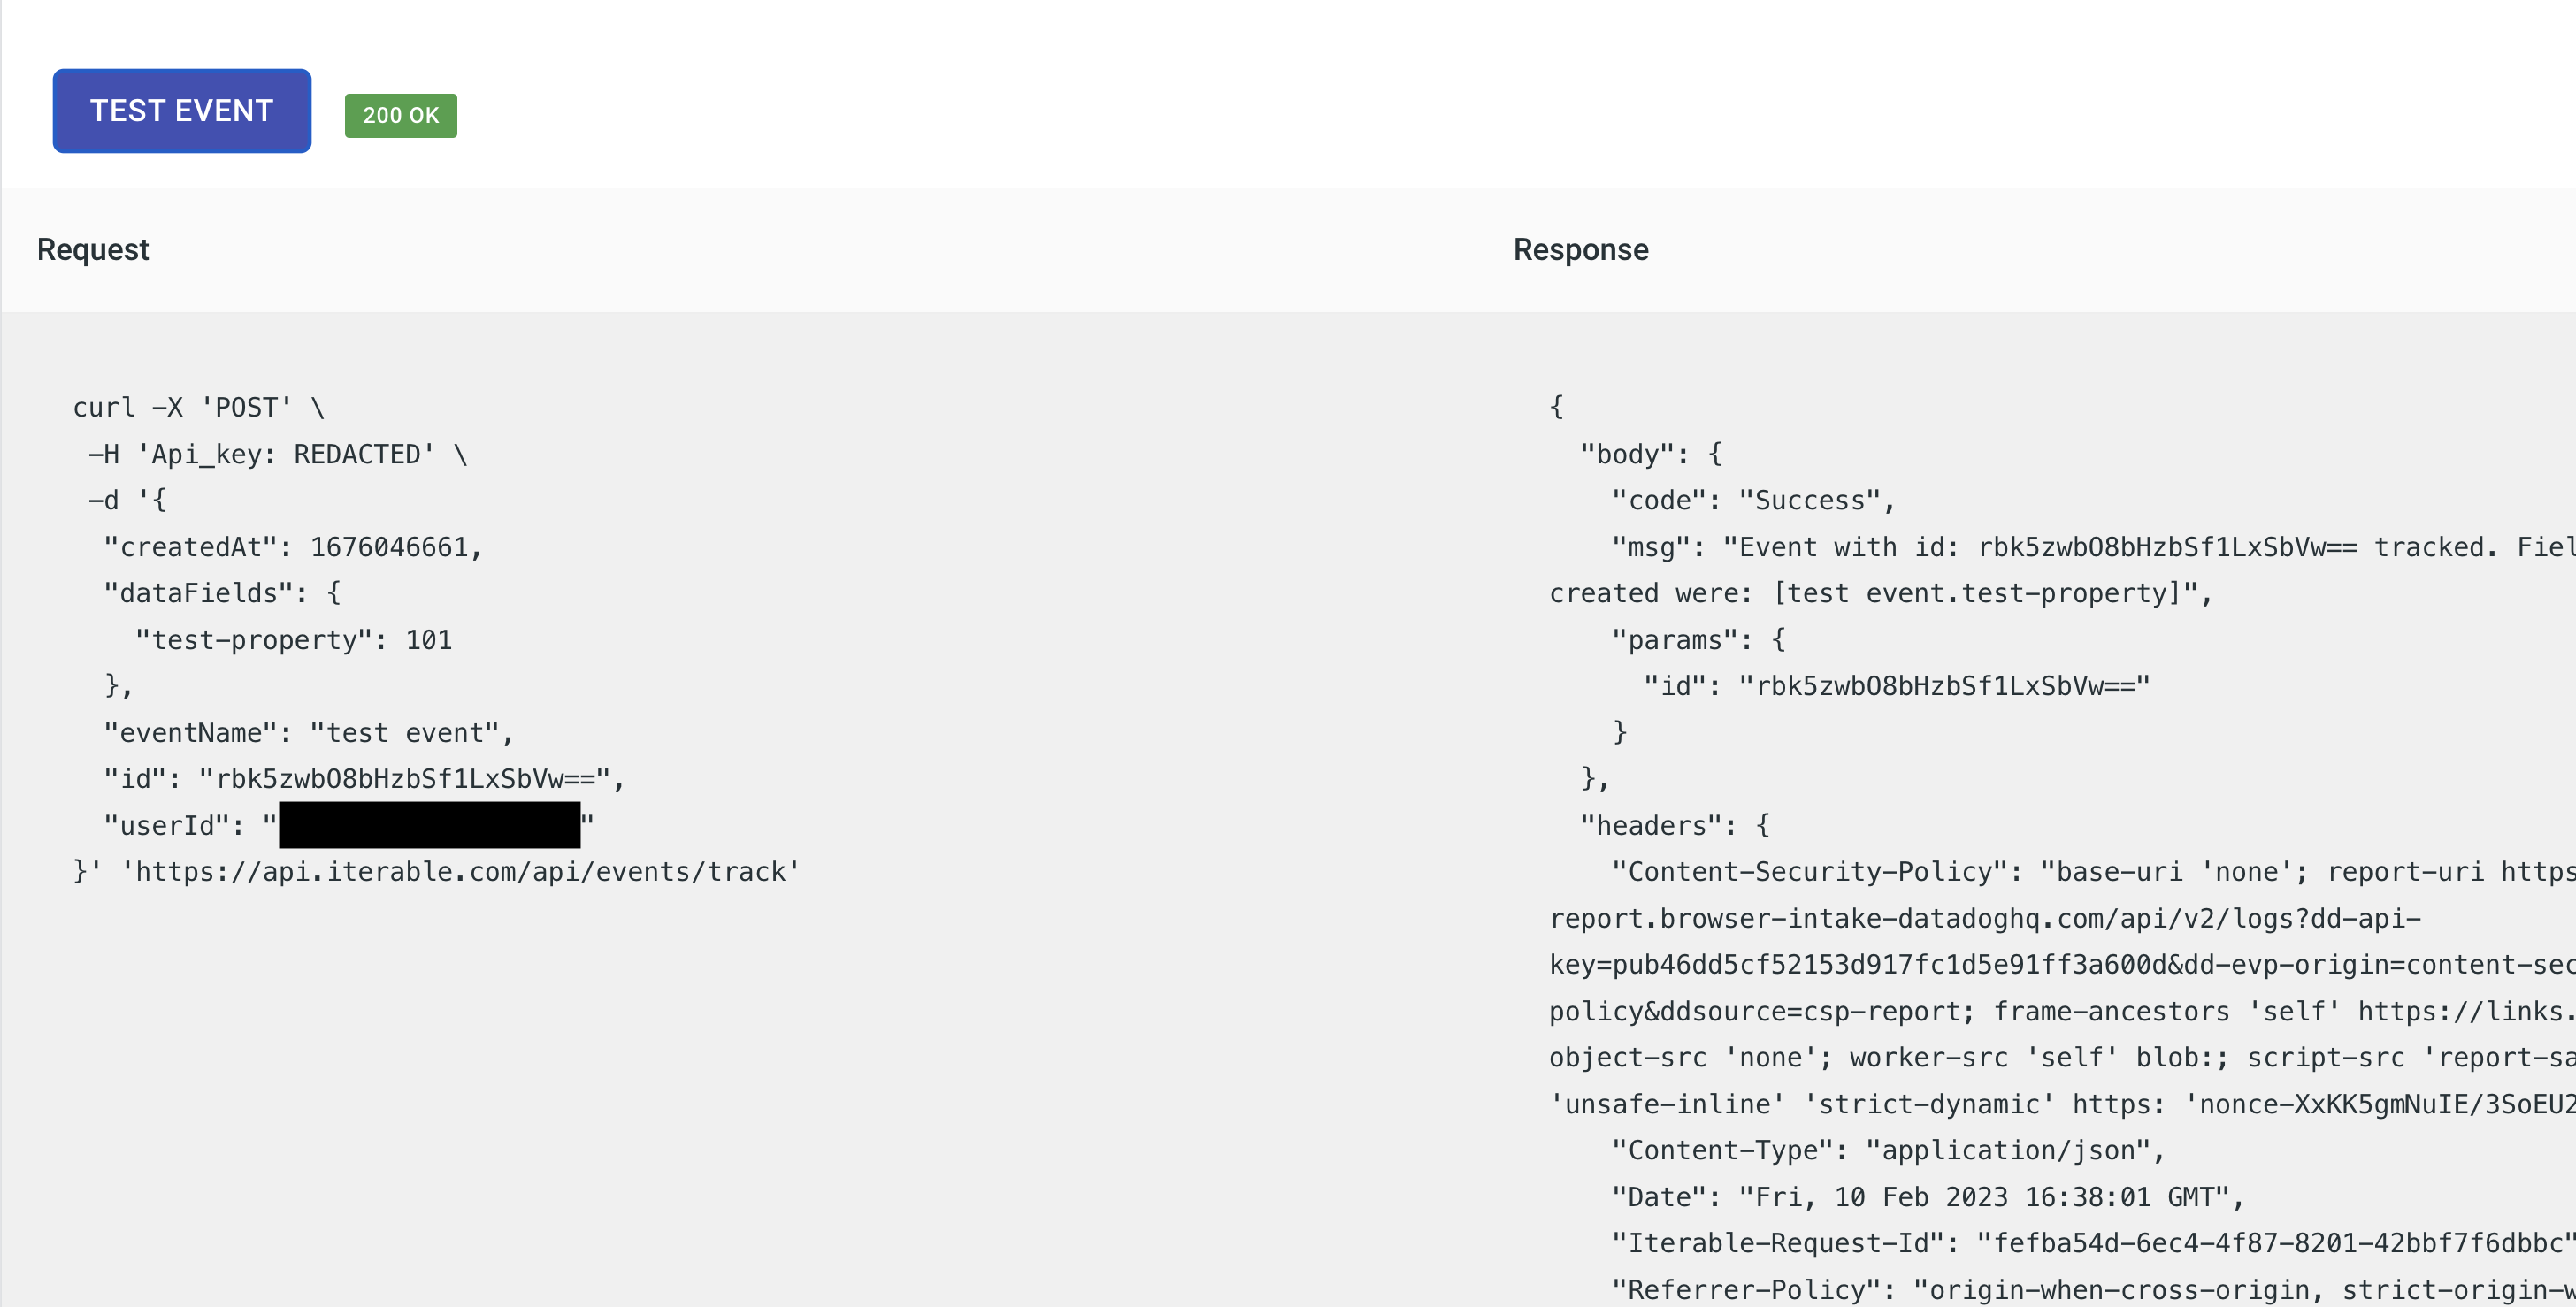Click the Content-Type application/json line
This screenshot has width=2576, height=1307.
click(1887, 1150)
